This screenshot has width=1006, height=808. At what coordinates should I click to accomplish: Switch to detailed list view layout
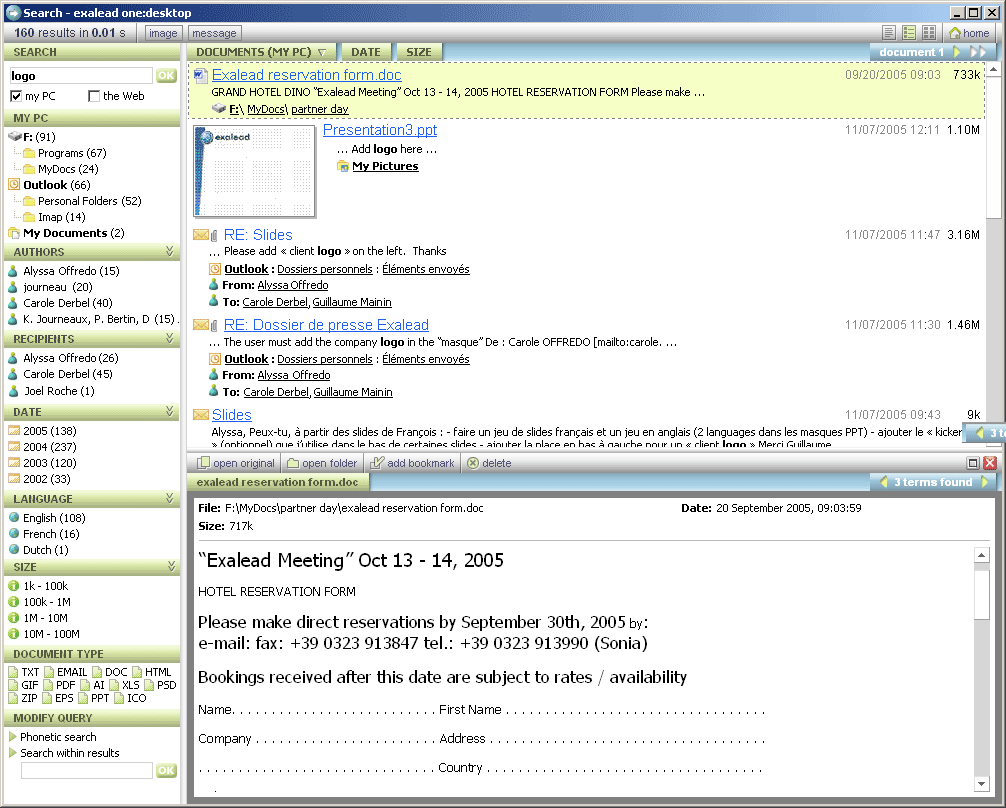tap(909, 33)
